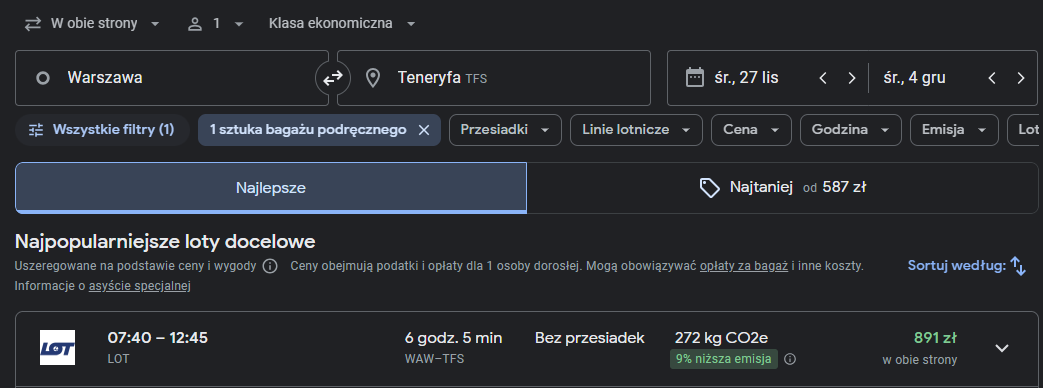Go to previous return date

[992, 78]
